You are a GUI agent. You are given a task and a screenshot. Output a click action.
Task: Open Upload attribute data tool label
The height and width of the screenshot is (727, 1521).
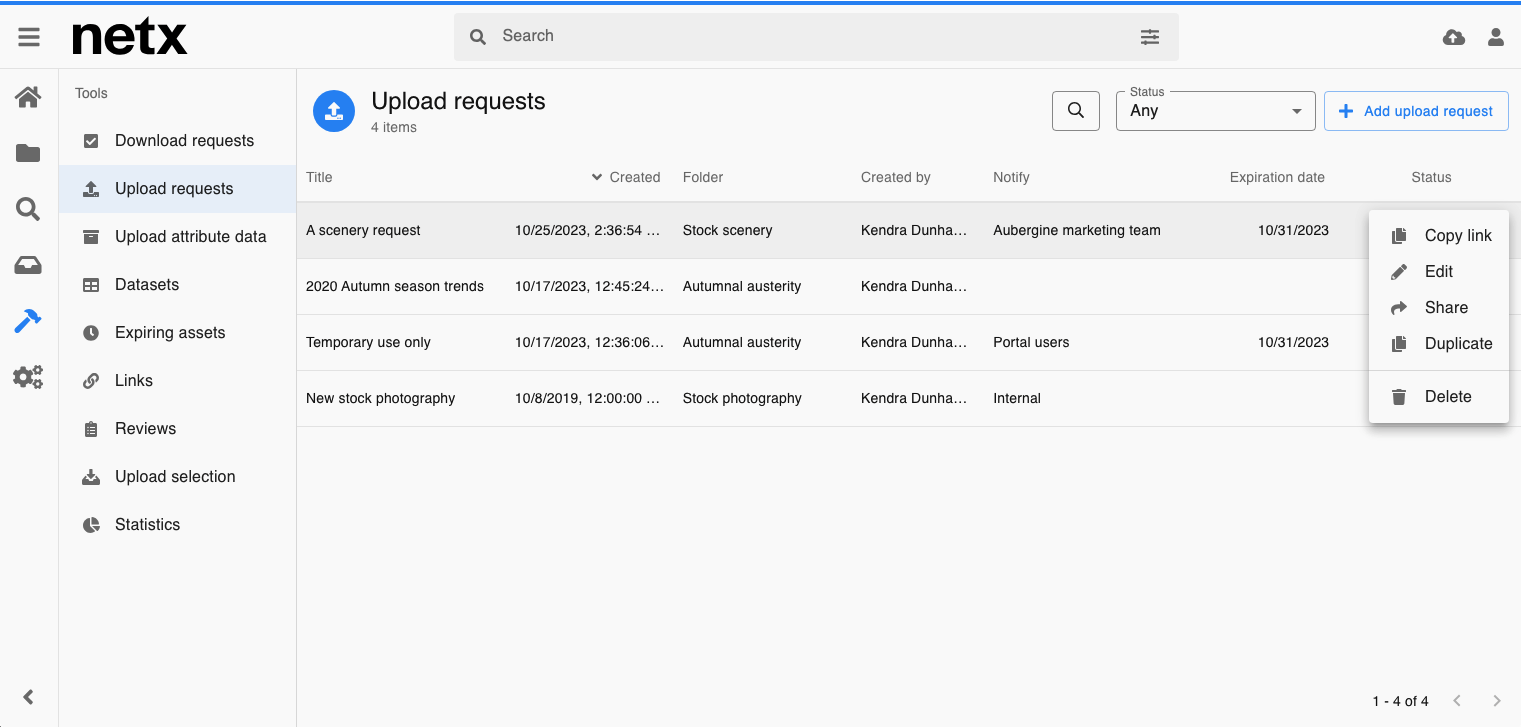191,237
